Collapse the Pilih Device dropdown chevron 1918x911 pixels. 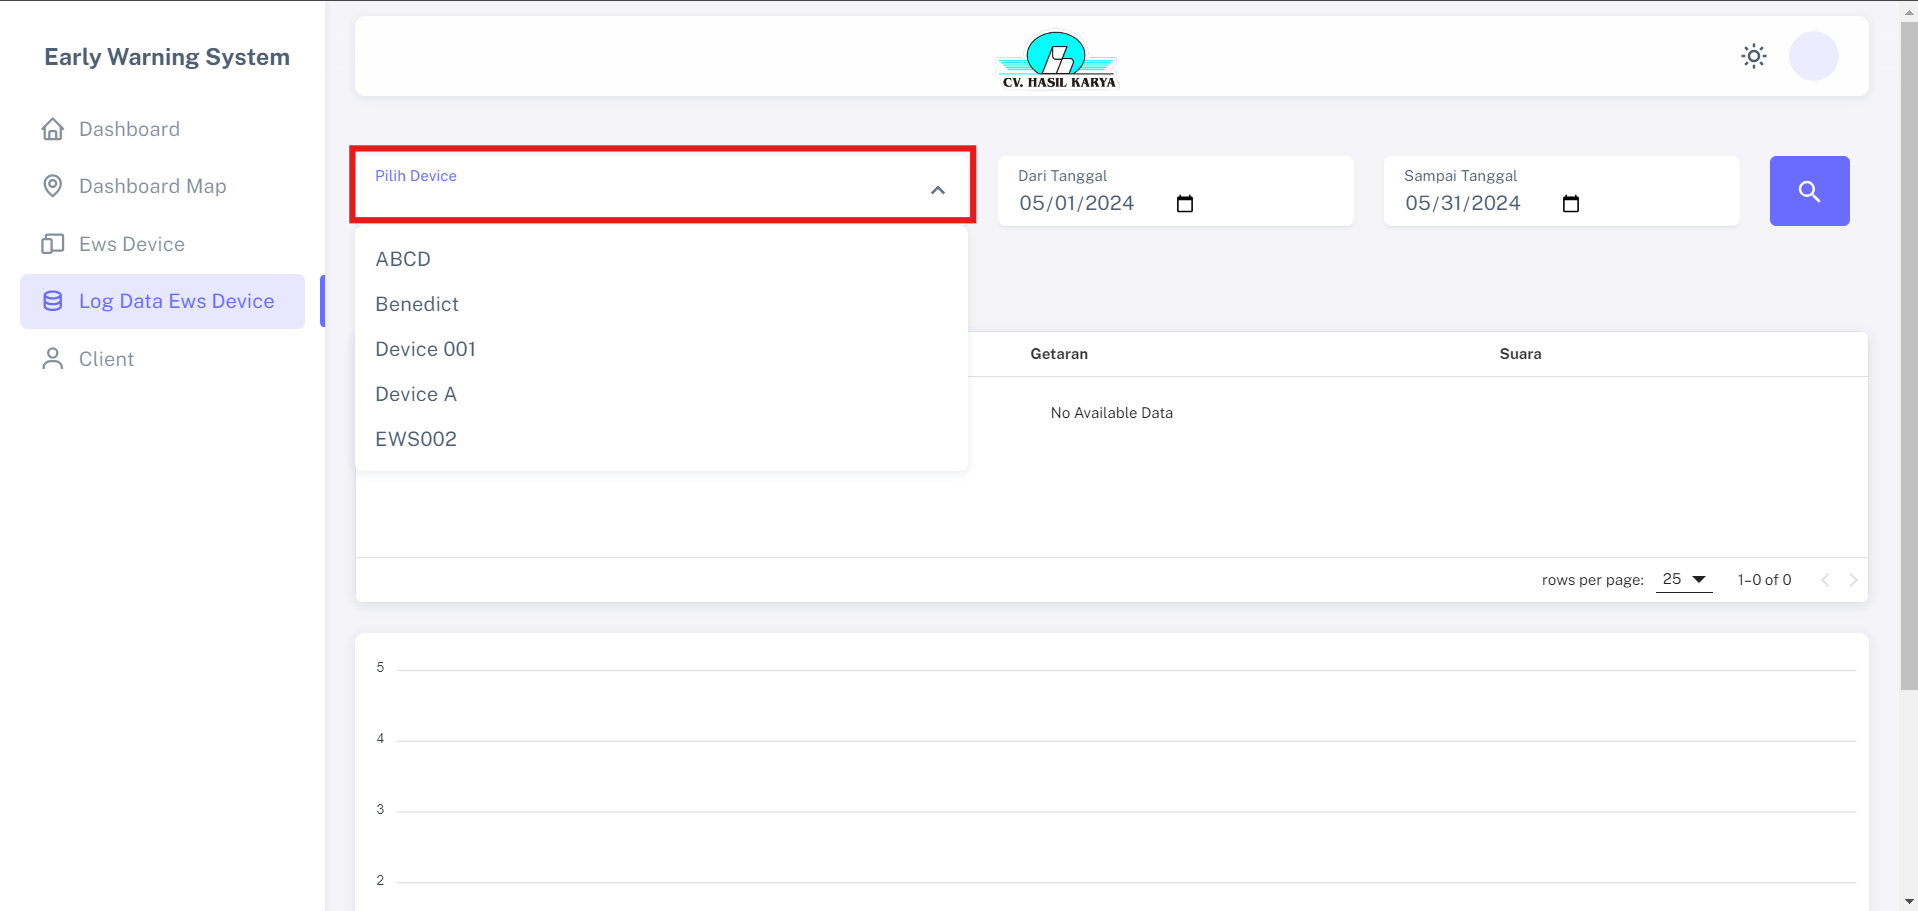(x=937, y=190)
